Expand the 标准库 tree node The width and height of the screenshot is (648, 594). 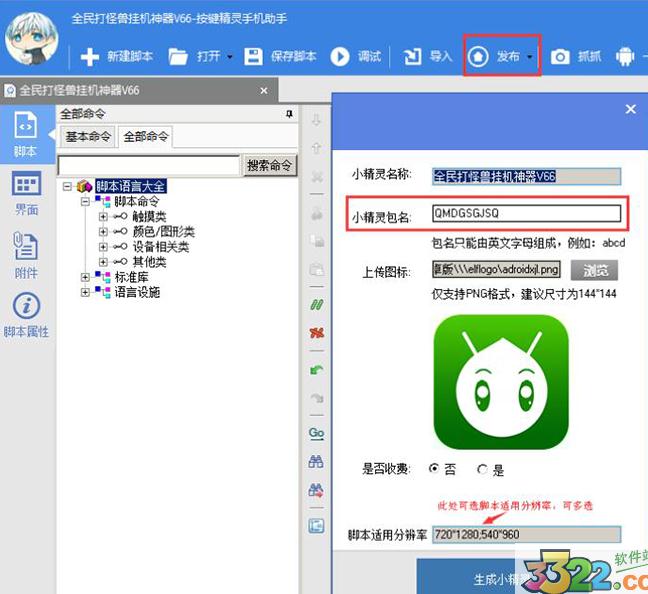[87, 277]
